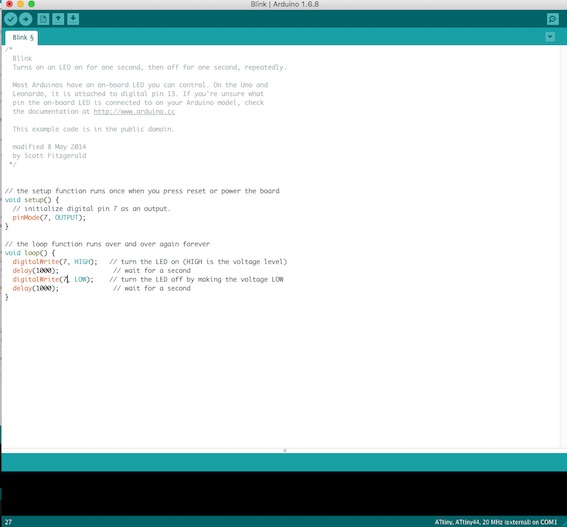Click the line number 27 in status bar
Screen dimensions: 567x527
8,522
